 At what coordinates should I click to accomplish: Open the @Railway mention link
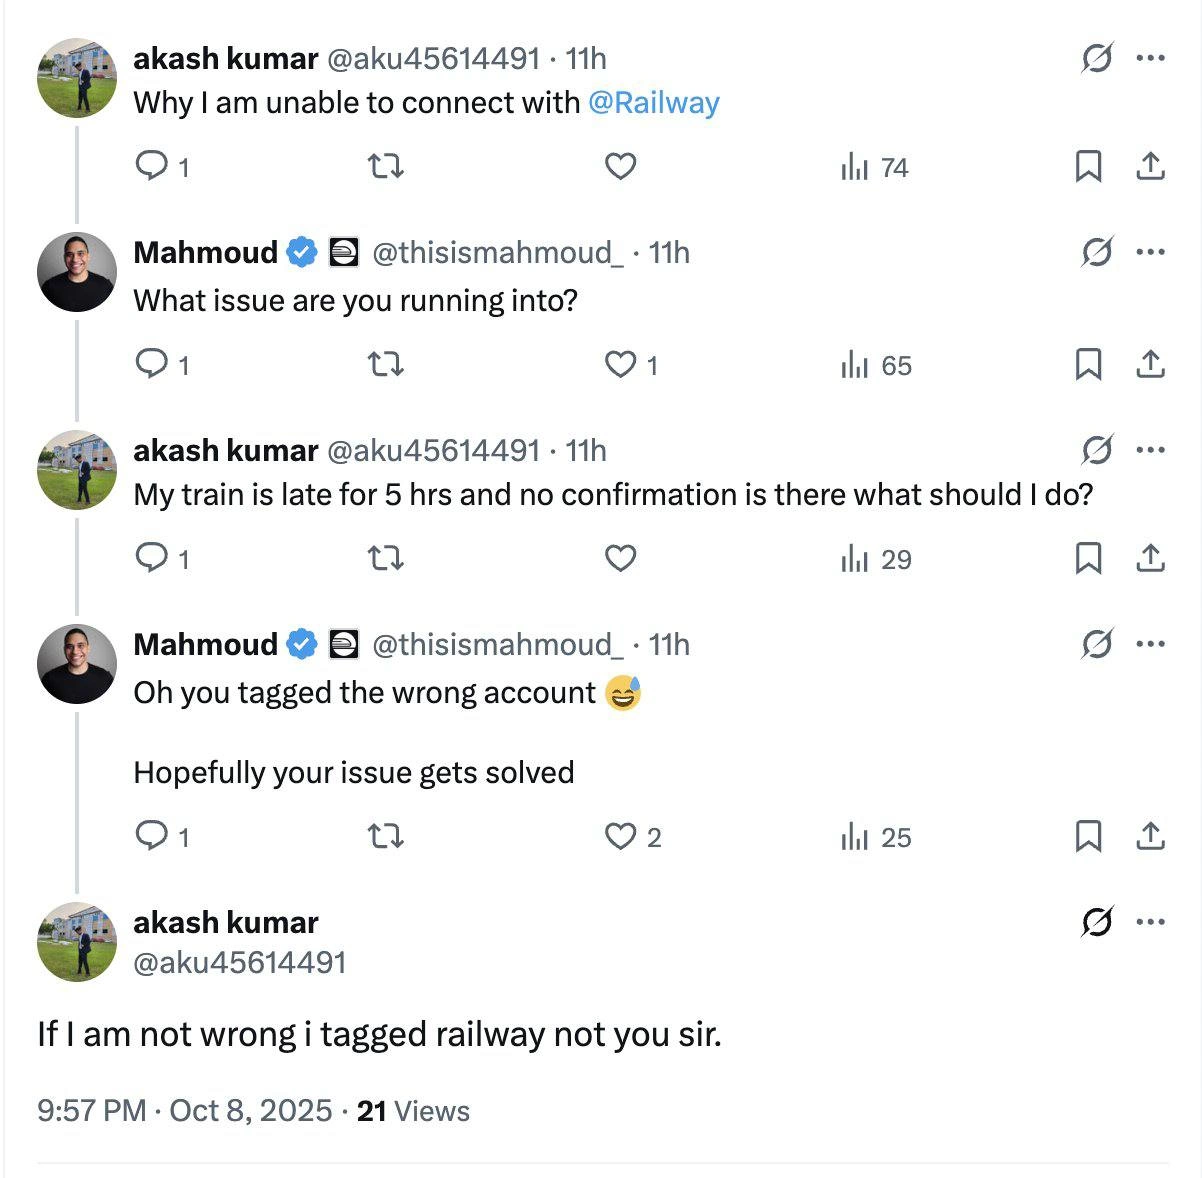click(654, 103)
